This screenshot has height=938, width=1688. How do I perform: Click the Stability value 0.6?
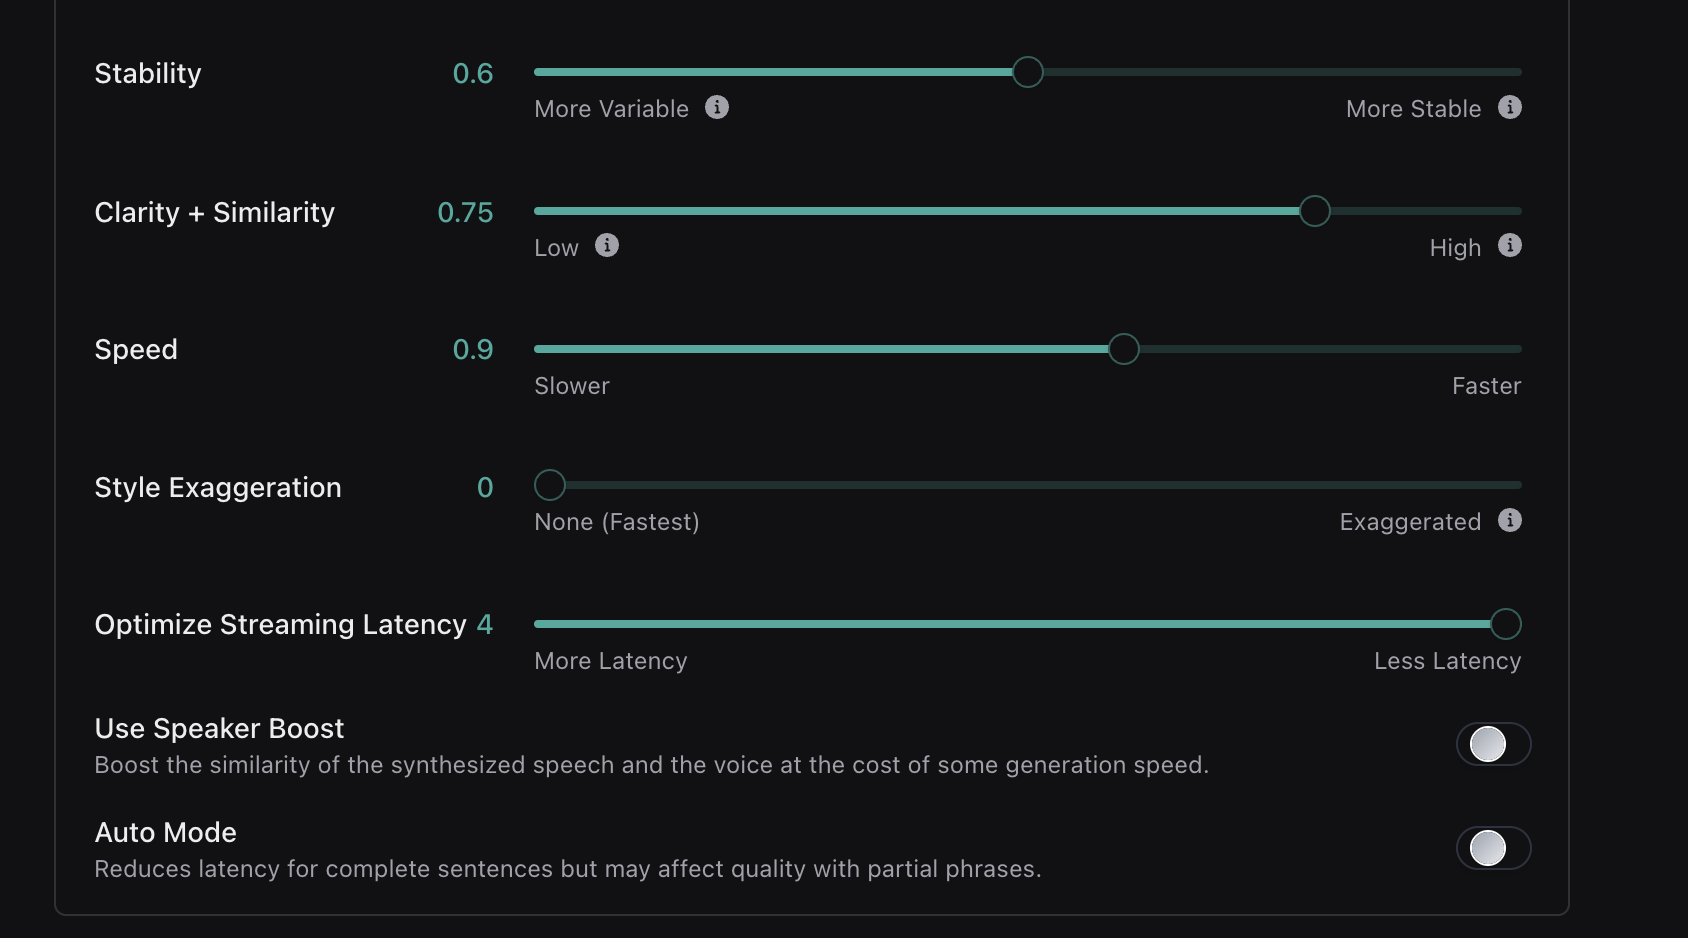pyautogui.click(x=473, y=74)
